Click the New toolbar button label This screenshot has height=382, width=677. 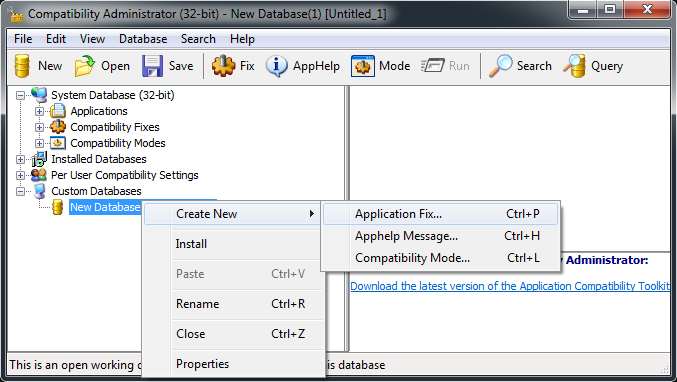click(50, 66)
